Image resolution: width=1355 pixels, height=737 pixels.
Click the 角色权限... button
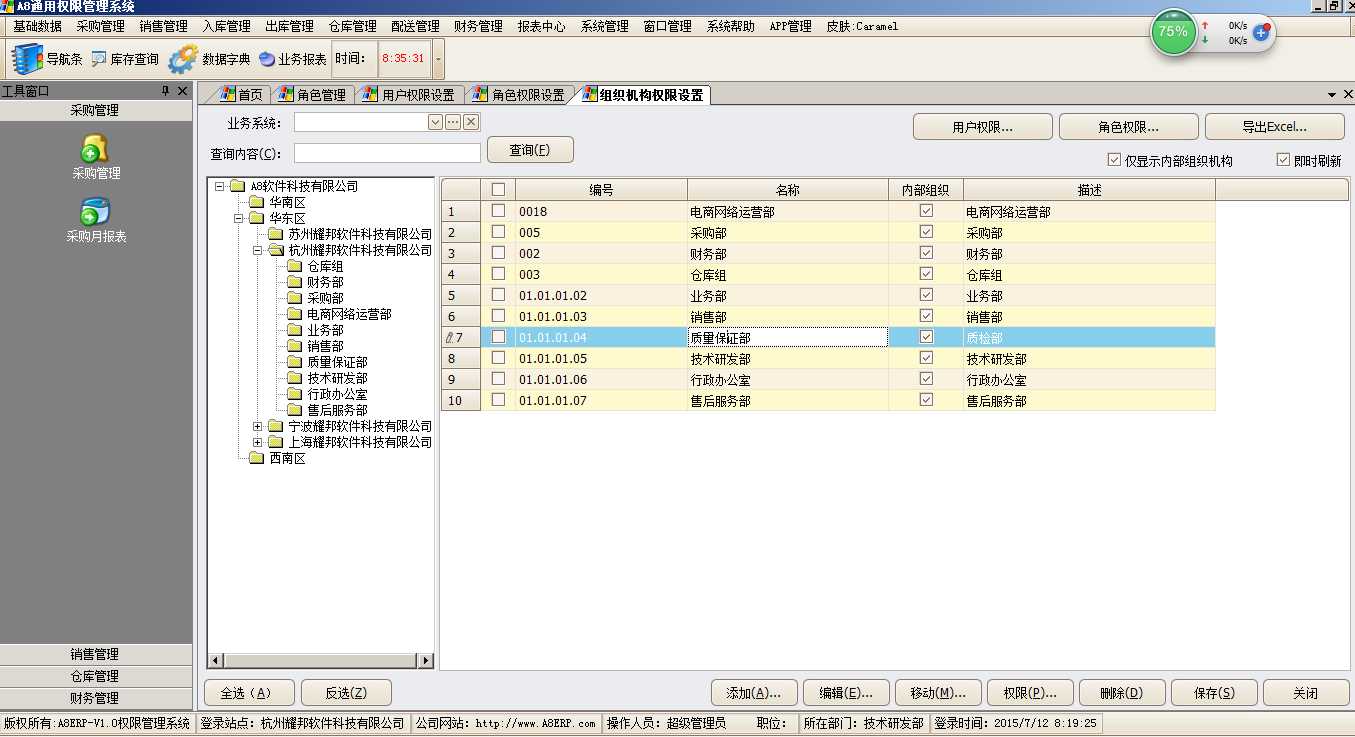point(1128,127)
